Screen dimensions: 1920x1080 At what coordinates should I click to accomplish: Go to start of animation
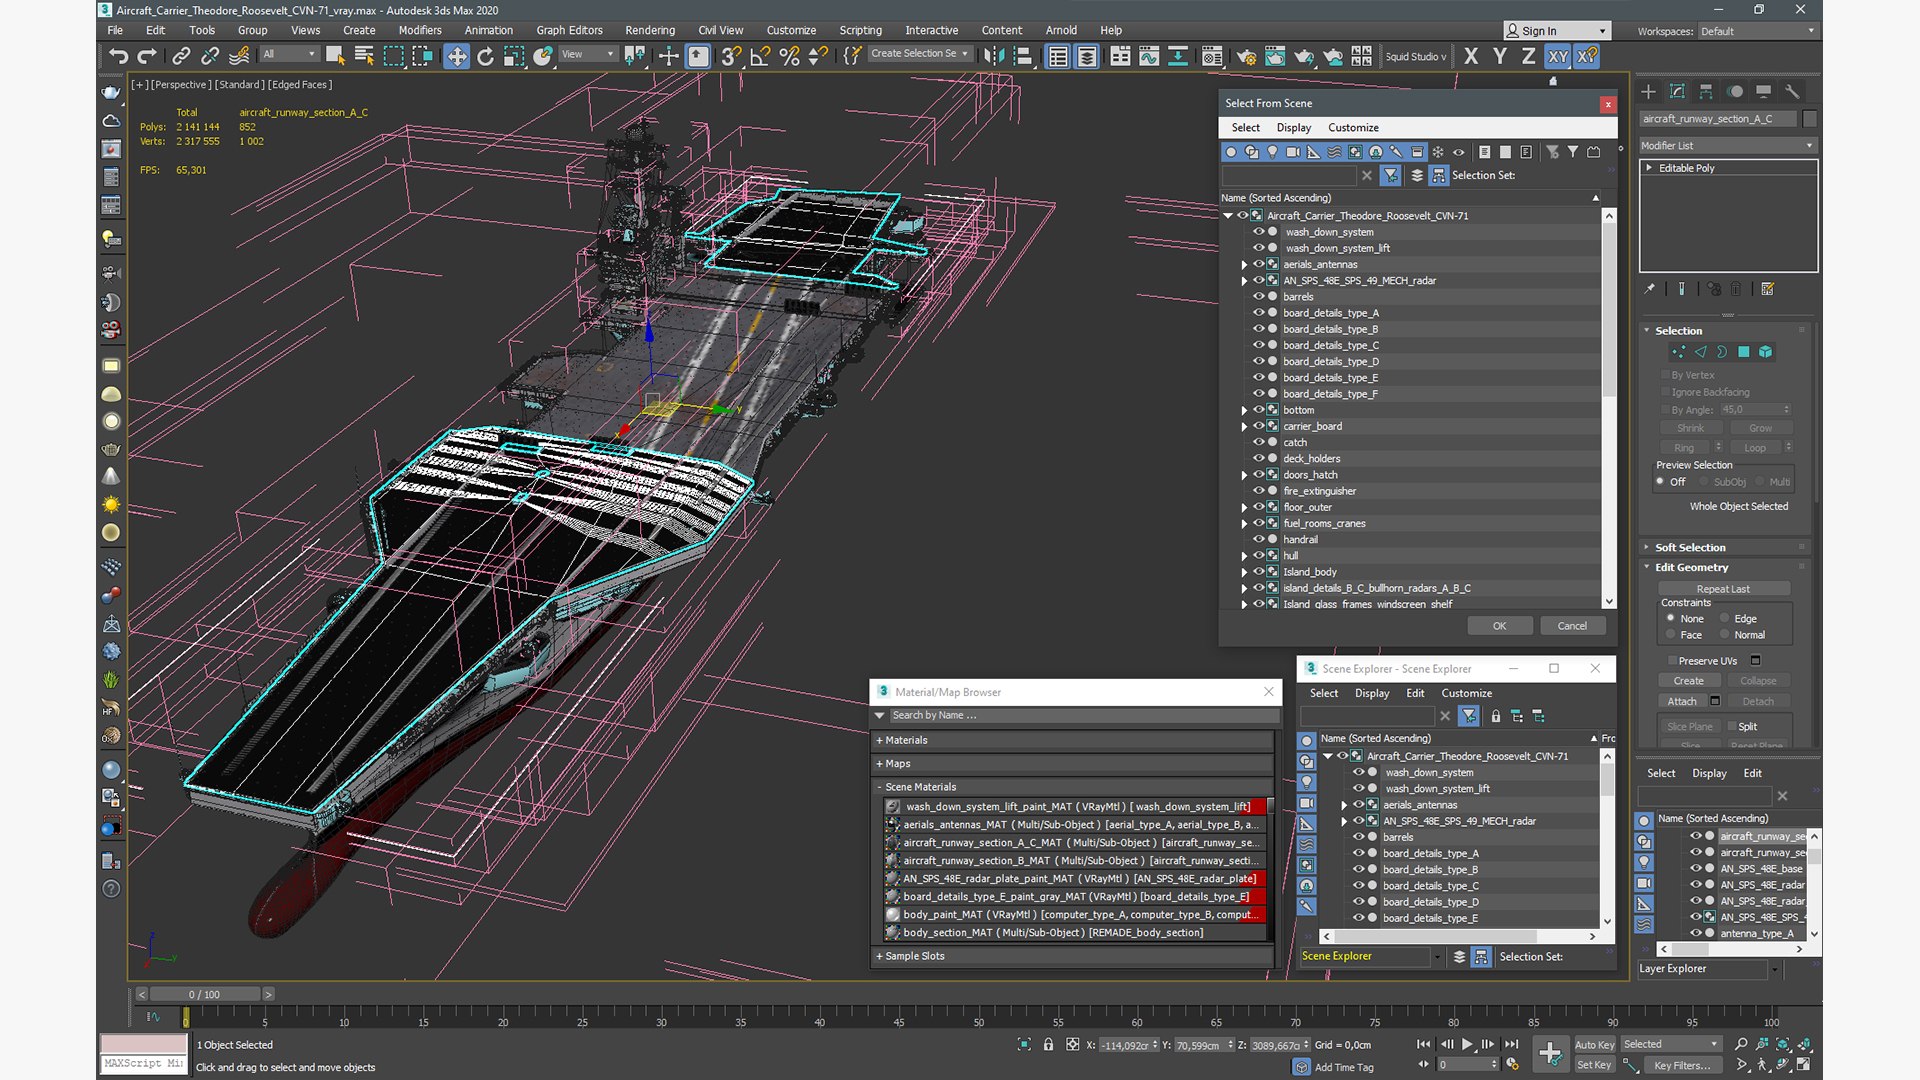click(1423, 1044)
